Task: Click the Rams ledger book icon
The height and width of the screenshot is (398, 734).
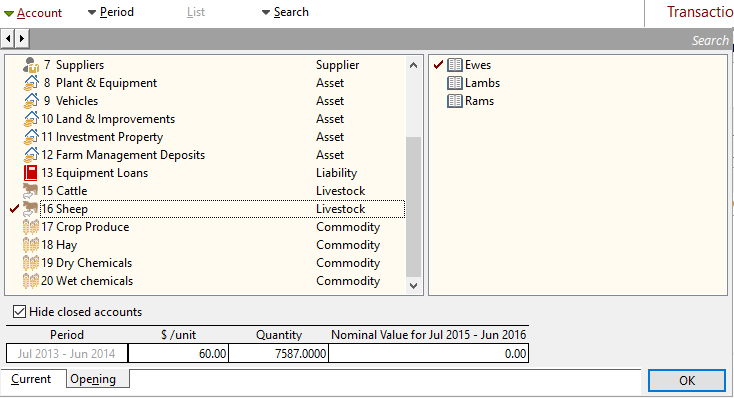Action: (x=455, y=101)
